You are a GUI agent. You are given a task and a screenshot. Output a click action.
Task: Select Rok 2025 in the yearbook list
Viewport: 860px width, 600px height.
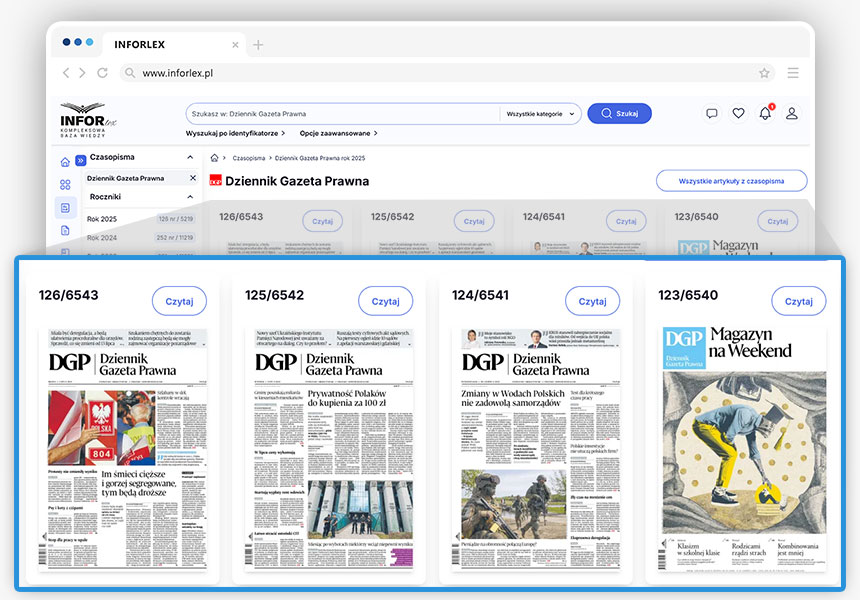pyautogui.click(x=102, y=218)
